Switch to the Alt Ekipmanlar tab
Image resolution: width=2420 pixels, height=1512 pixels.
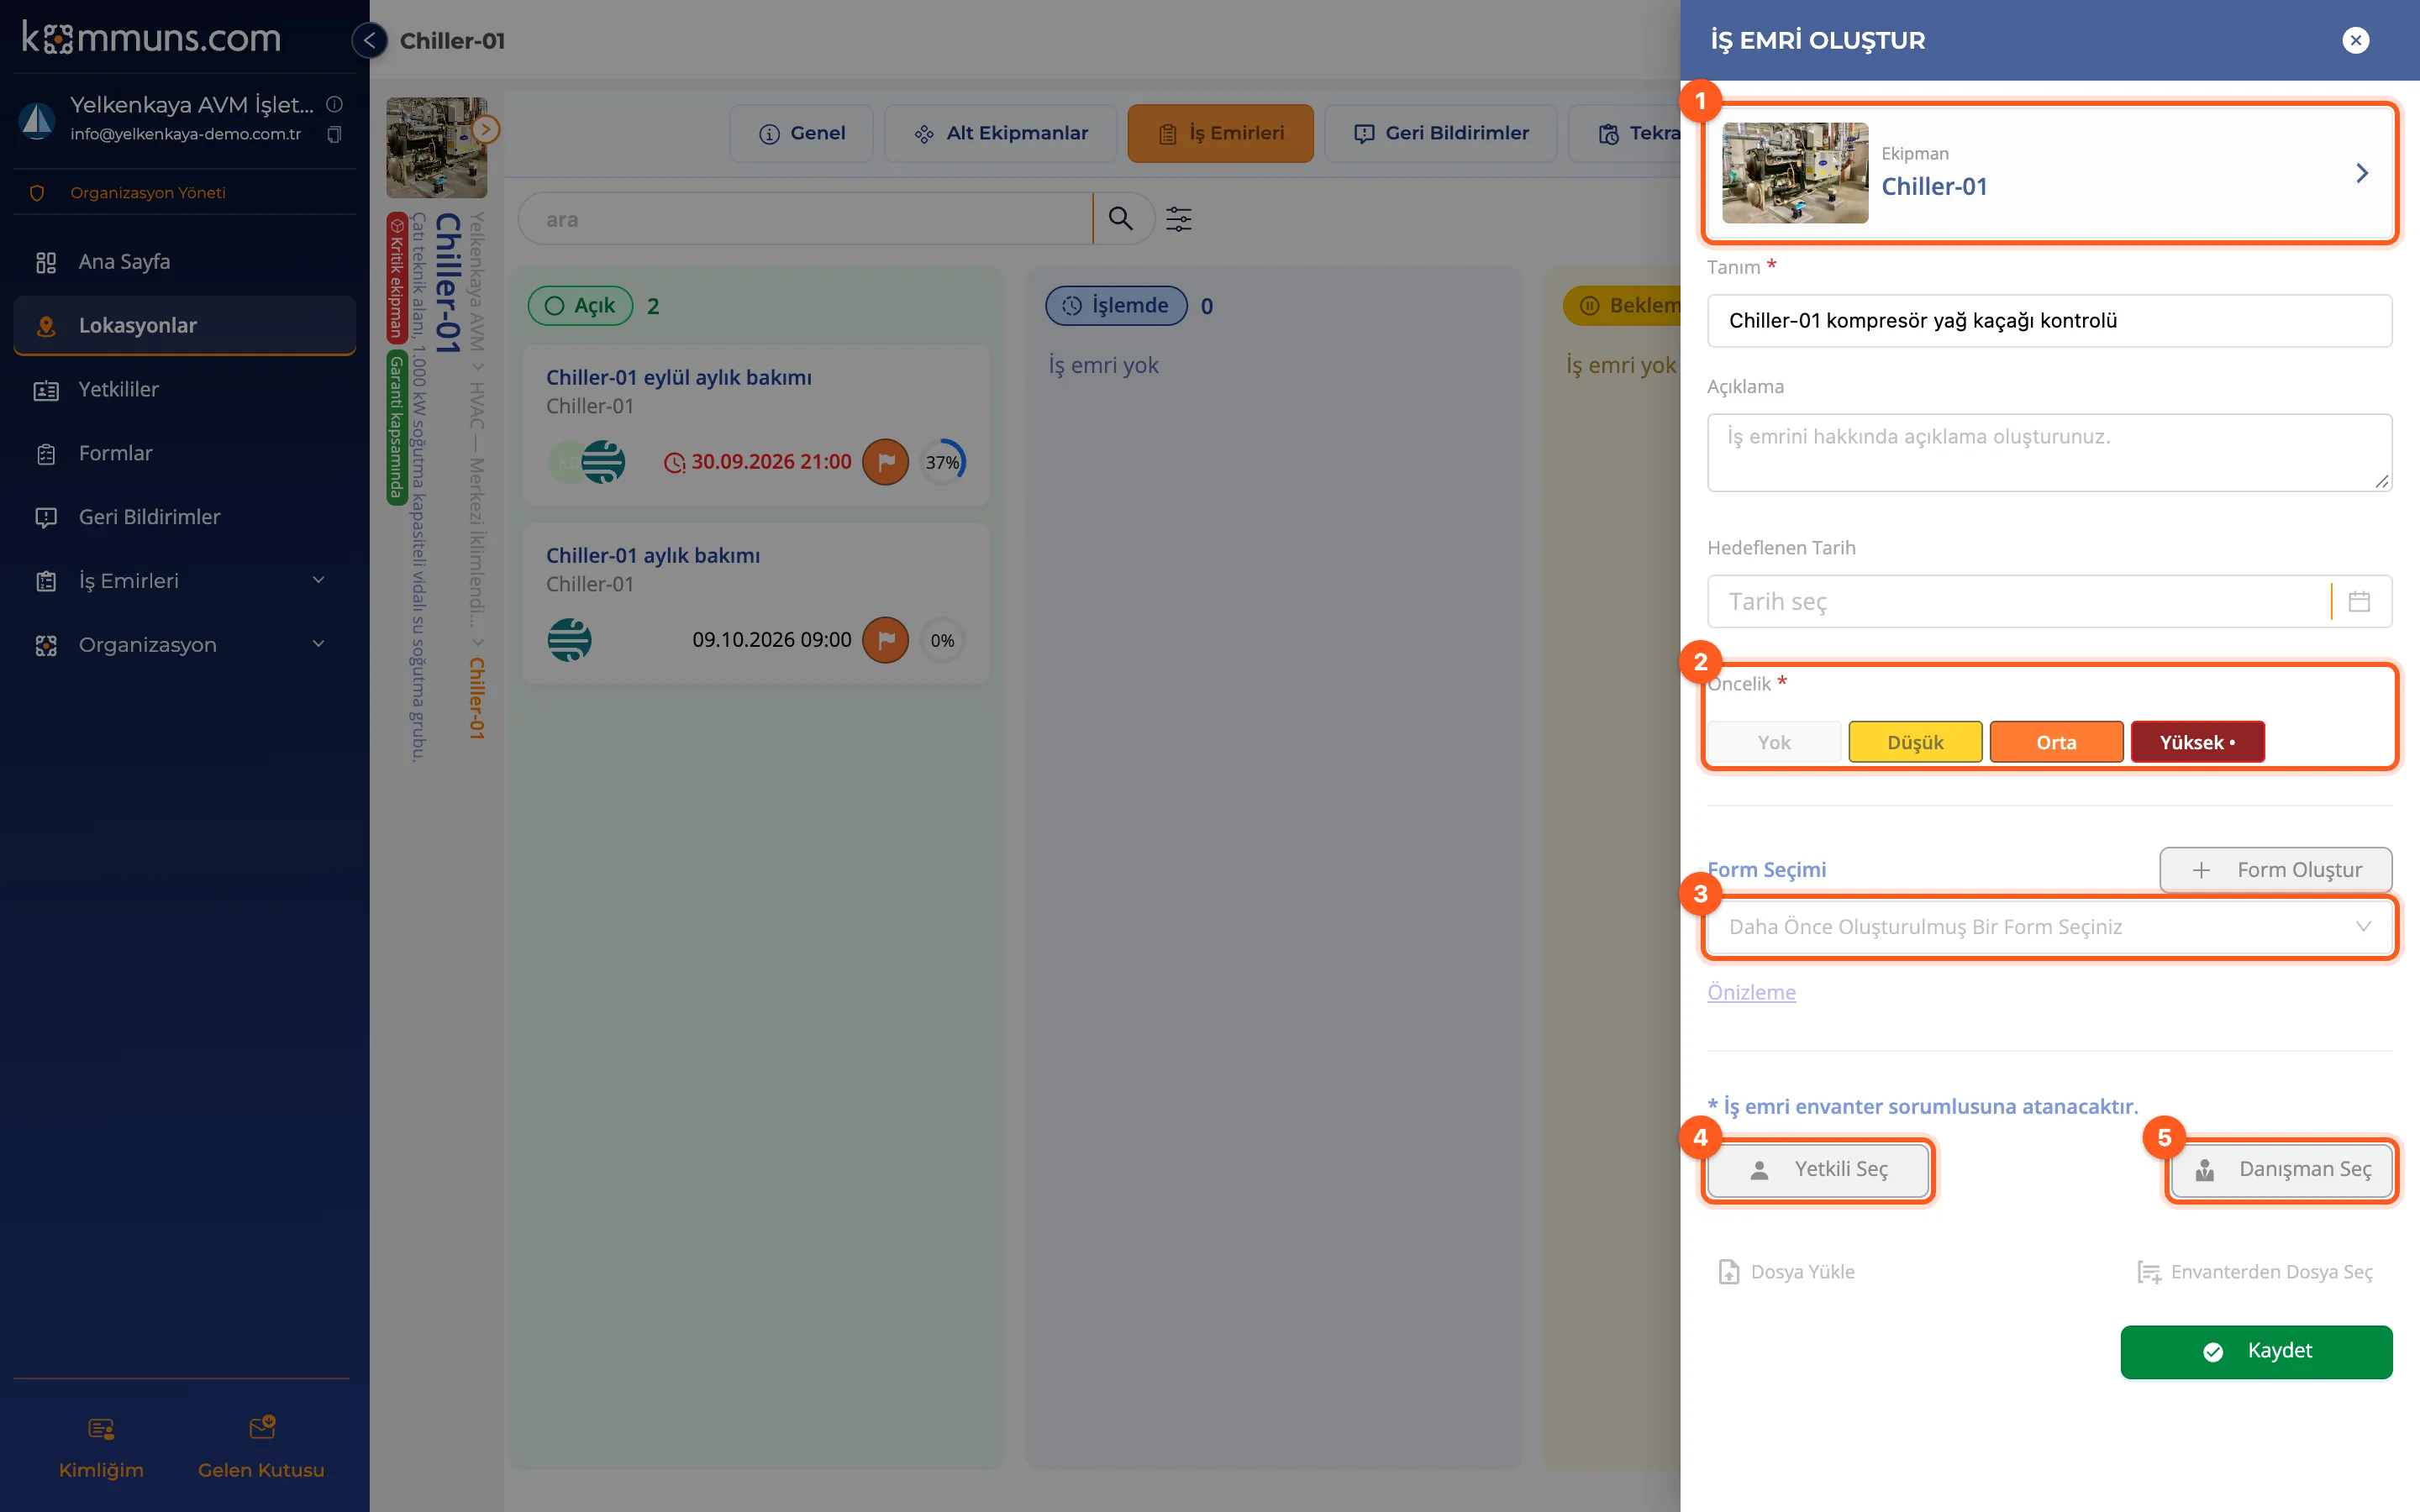click(x=1001, y=133)
